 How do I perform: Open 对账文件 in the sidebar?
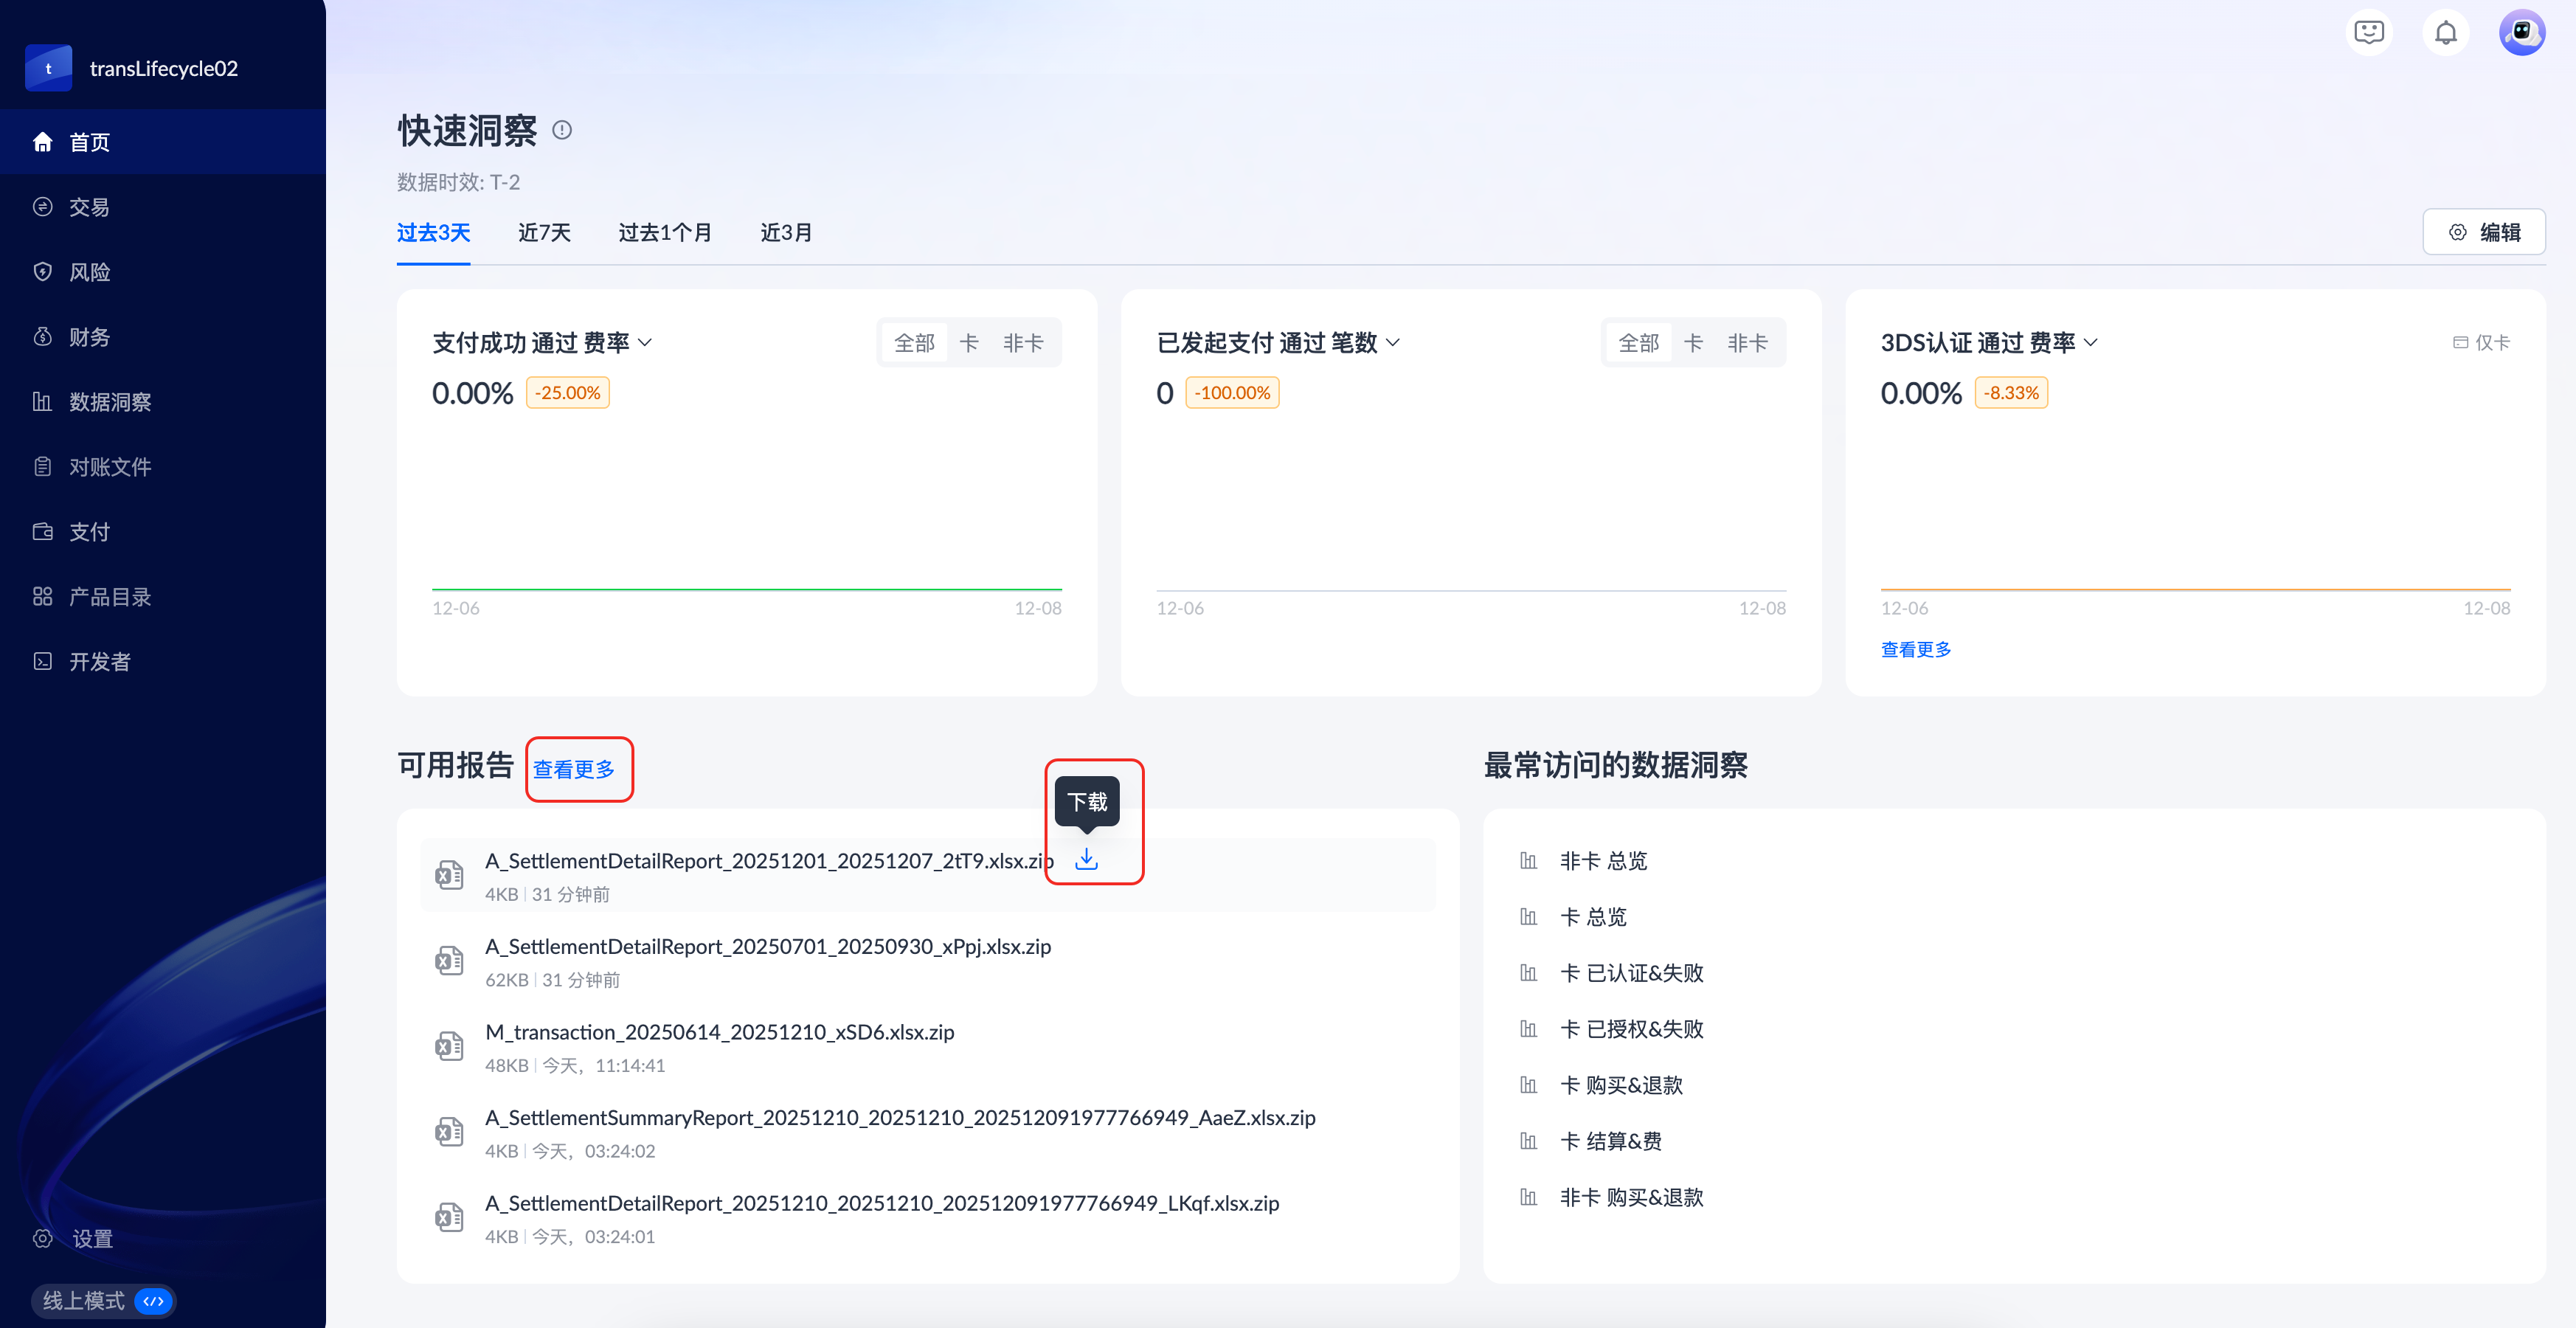pyautogui.click(x=110, y=467)
